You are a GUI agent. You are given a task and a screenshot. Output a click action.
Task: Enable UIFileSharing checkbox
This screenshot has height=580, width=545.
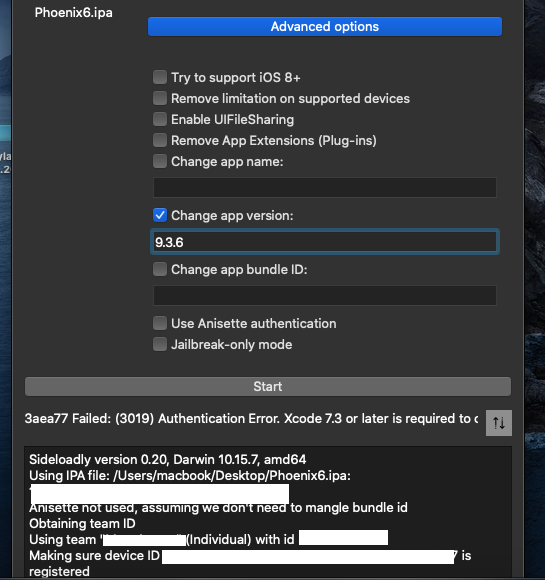[x=160, y=119]
